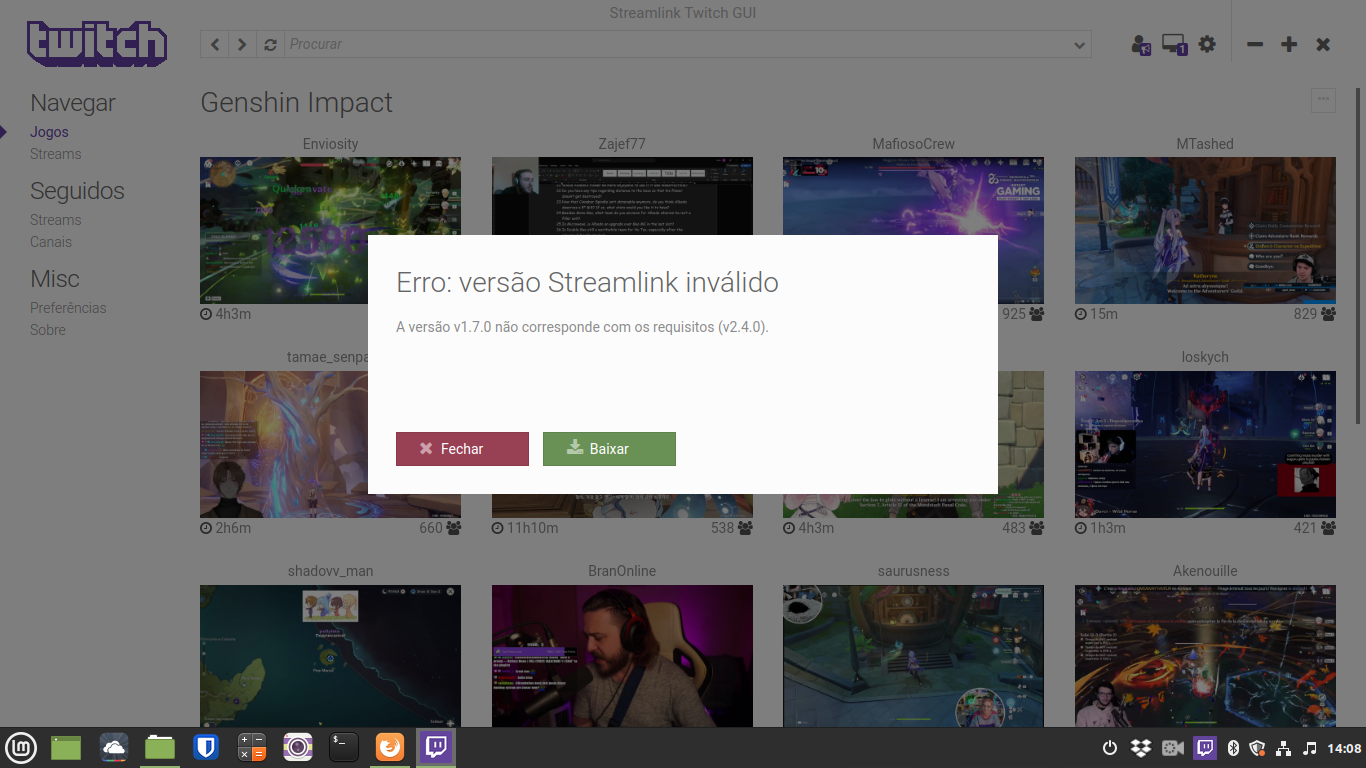
Task: Open Bitwarden from the taskbar
Action: pyautogui.click(x=205, y=747)
